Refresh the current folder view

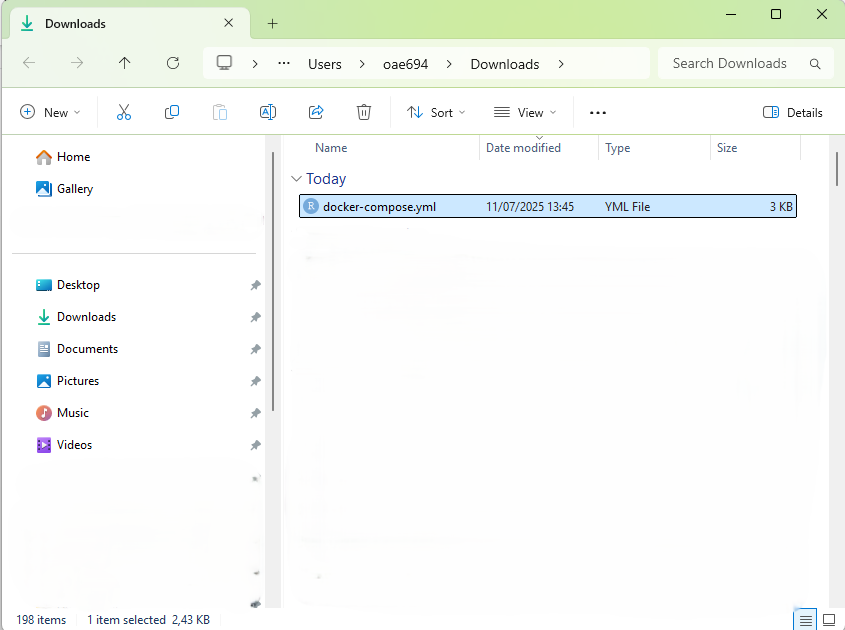(x=173, y=63)
